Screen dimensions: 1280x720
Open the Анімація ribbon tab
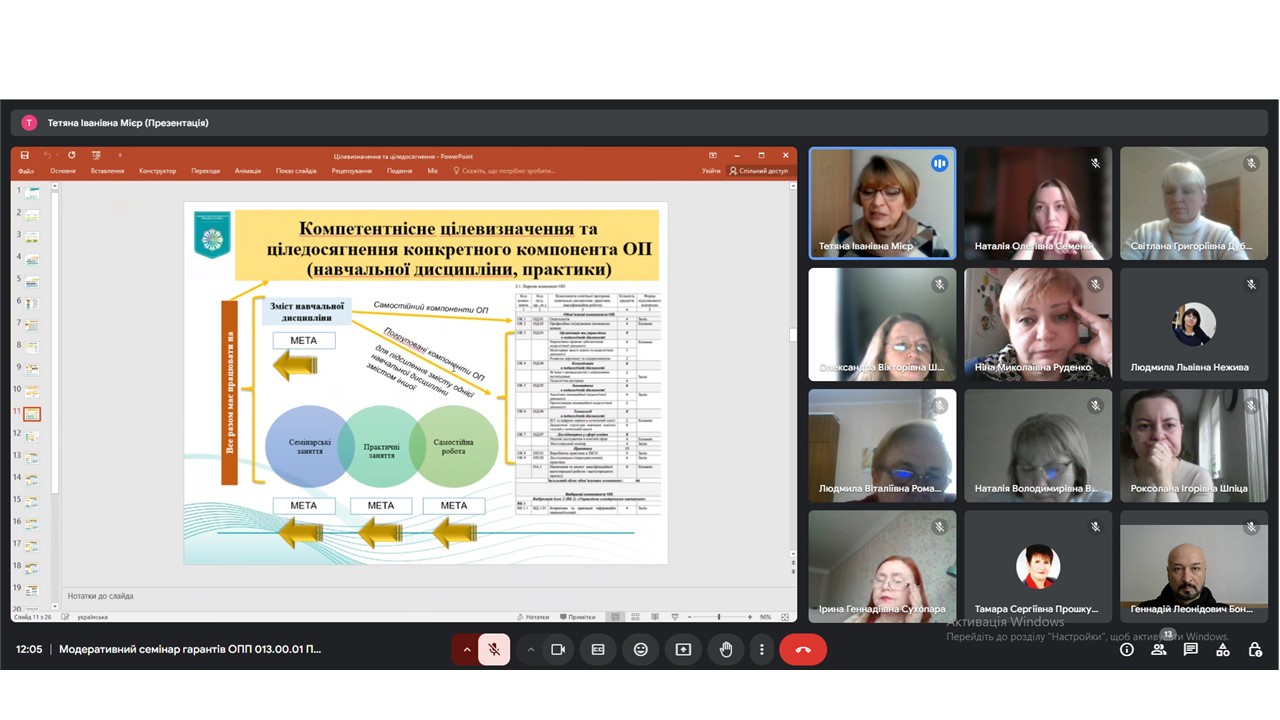[x=248, y=171]
